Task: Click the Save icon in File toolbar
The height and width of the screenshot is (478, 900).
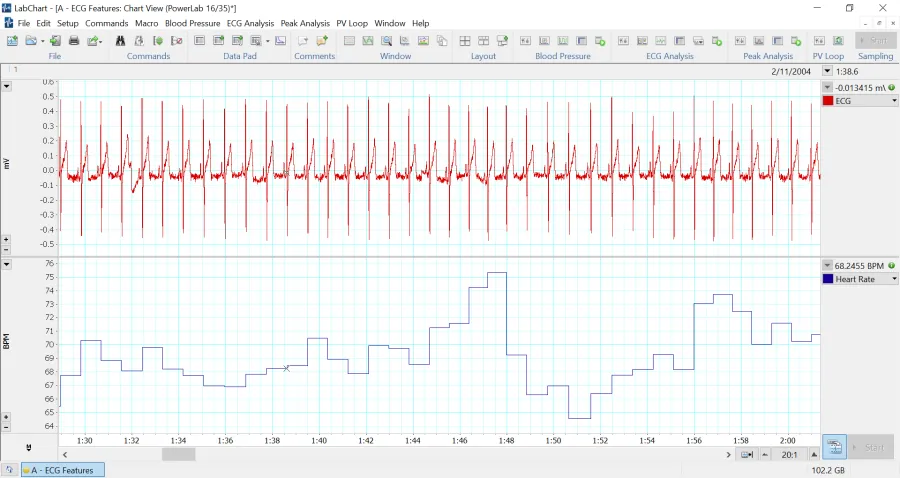Action: pos(55,41)
